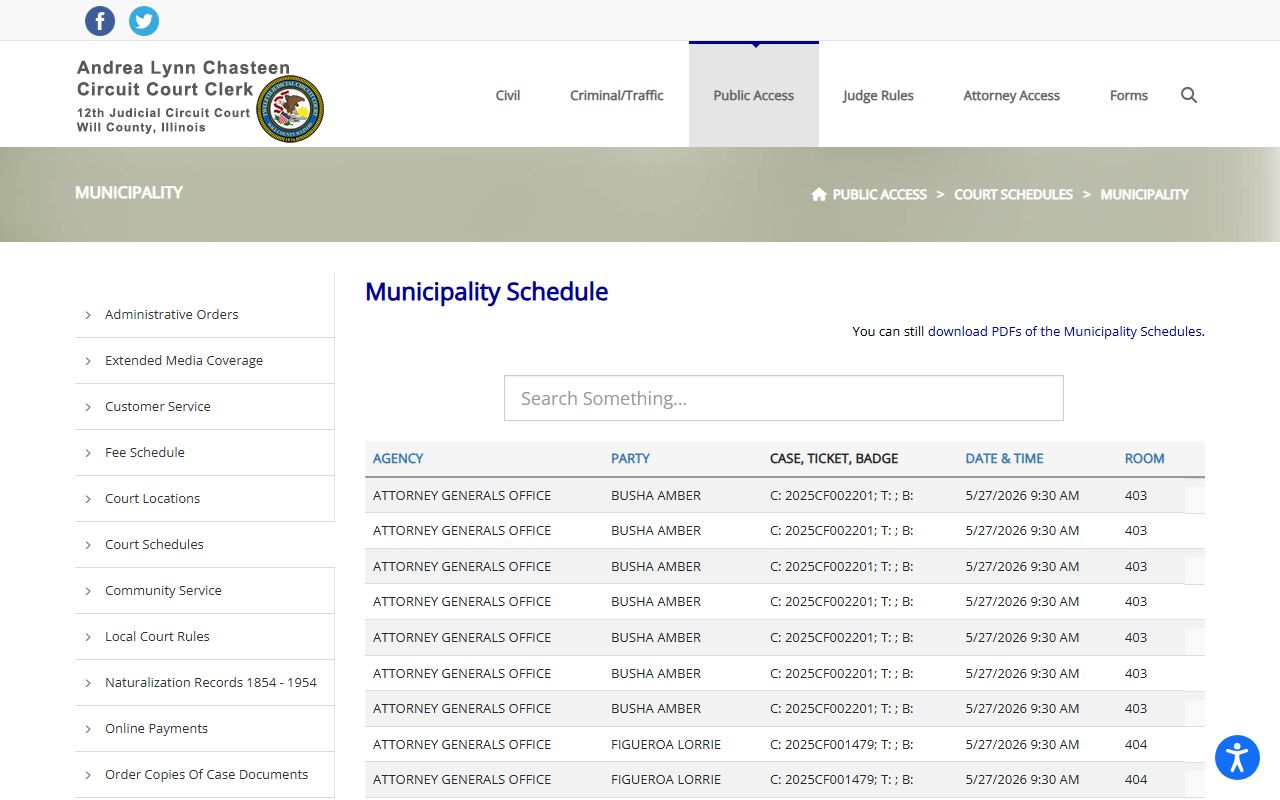
Task: Go to Court Schedules breadcrumb link
Action: pyautogui.click(x=1013, y=194)
